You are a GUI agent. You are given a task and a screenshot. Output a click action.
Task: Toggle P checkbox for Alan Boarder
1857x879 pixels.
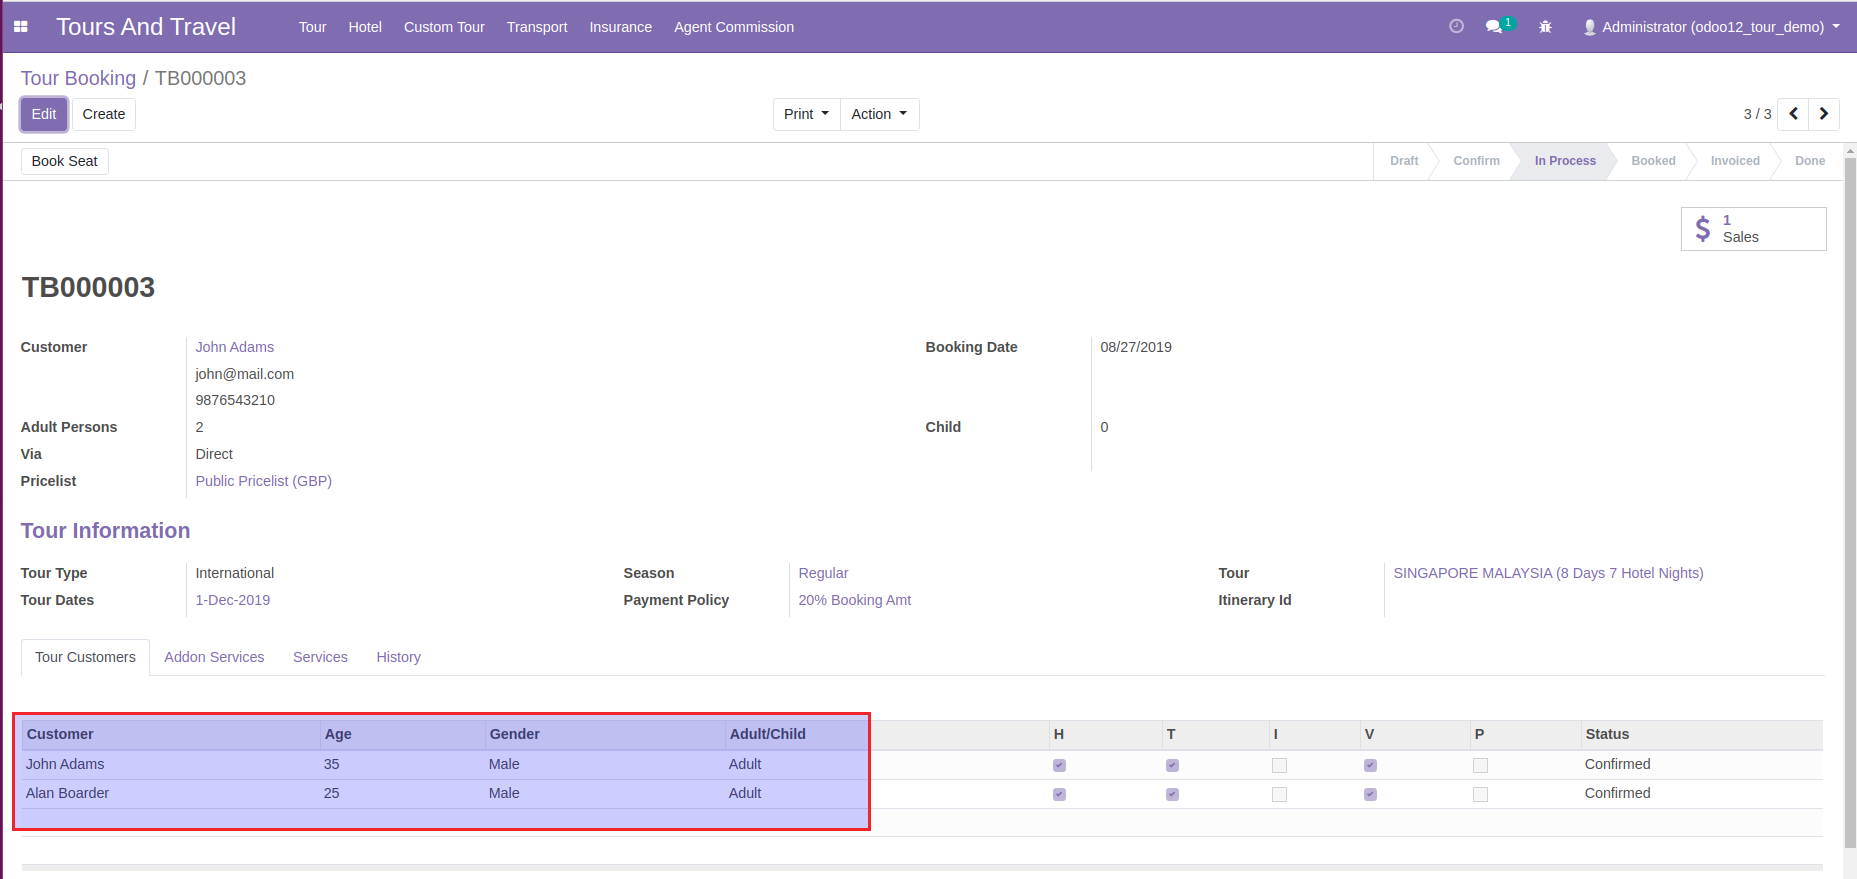[x=1480, y=794]
